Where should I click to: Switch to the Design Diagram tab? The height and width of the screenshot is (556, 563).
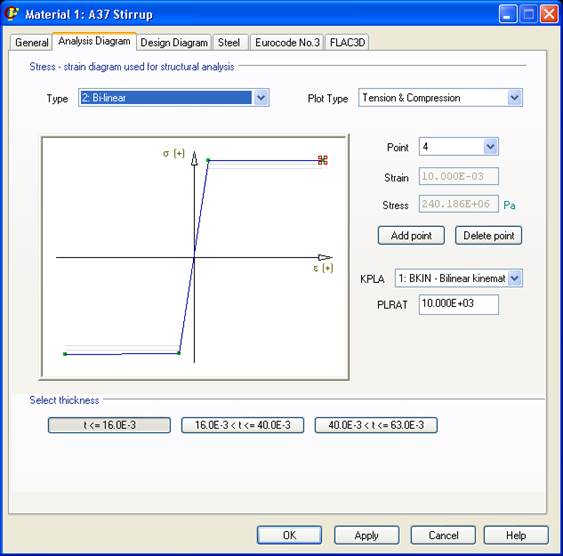174,42
